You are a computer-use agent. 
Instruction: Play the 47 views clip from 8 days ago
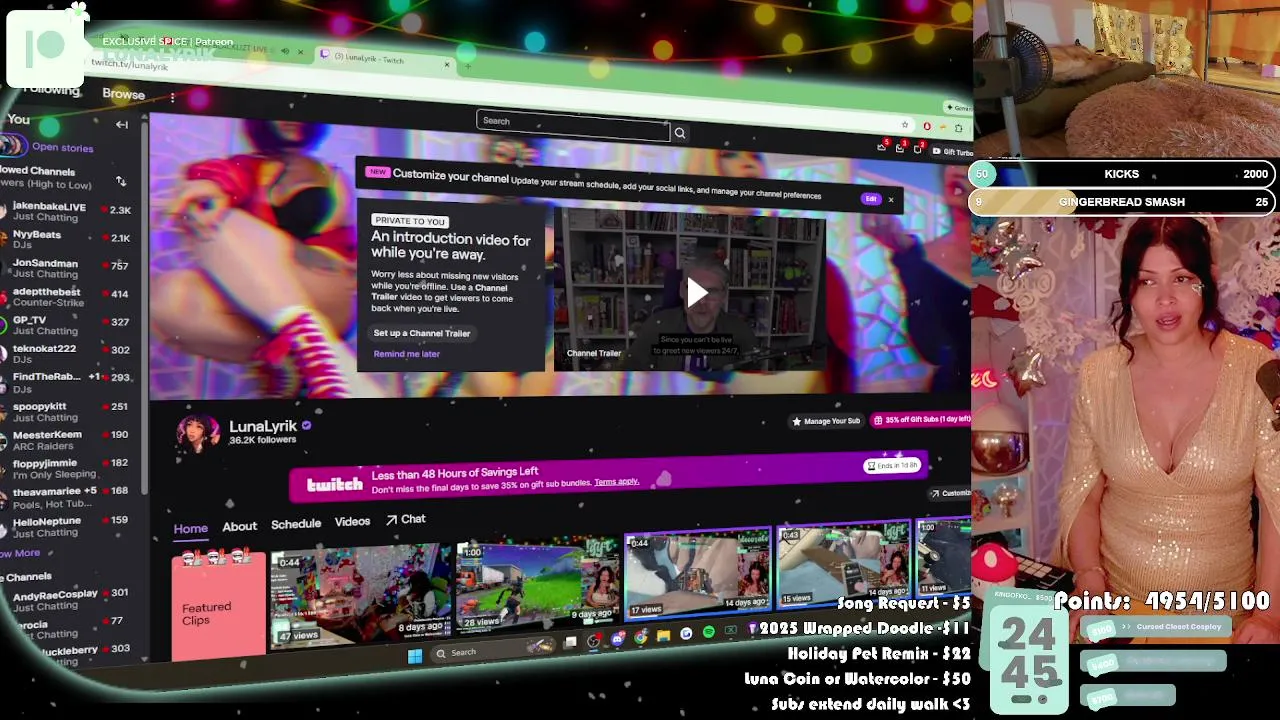[x=361, y=596]
